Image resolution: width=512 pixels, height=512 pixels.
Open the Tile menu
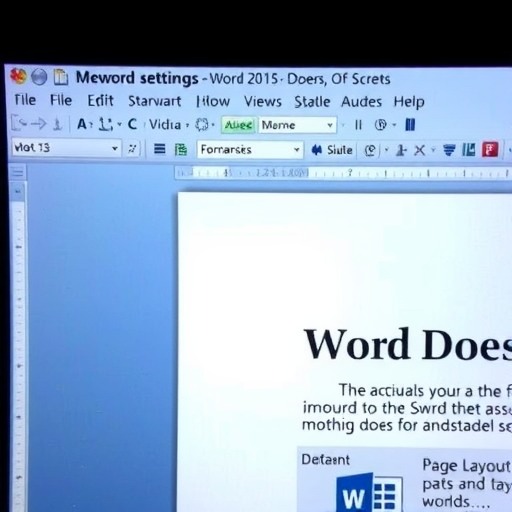(25, 100)
